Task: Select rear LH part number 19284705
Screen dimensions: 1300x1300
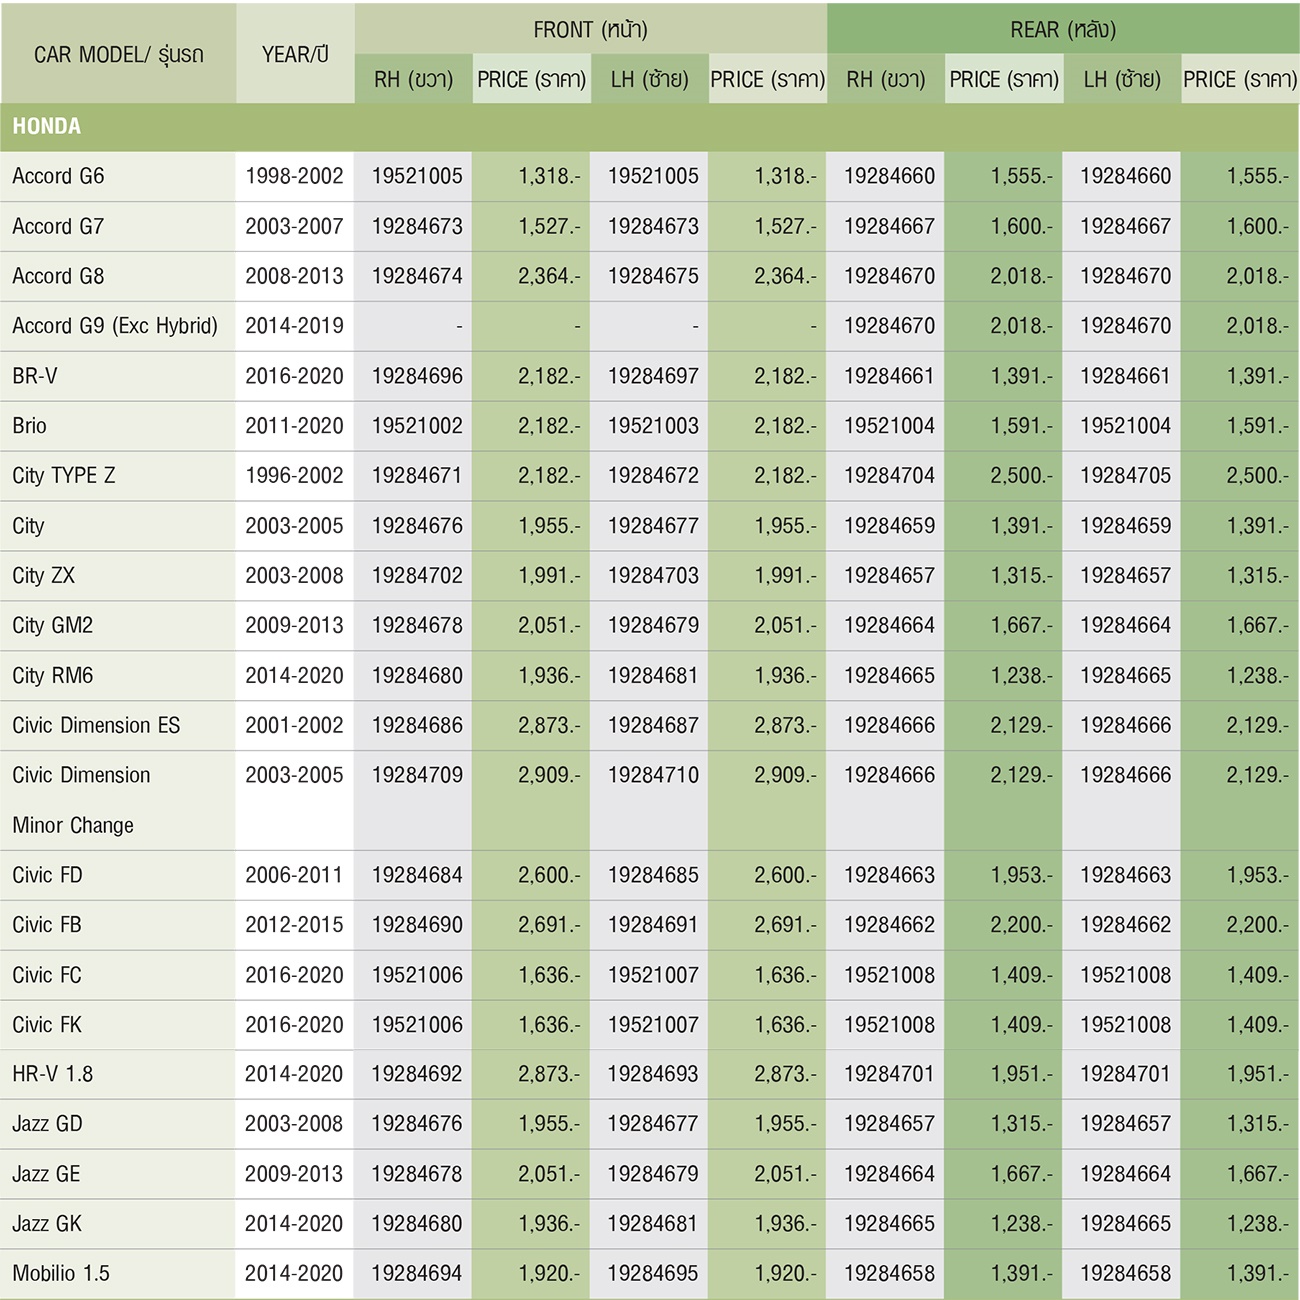Action: point(1125,476)
